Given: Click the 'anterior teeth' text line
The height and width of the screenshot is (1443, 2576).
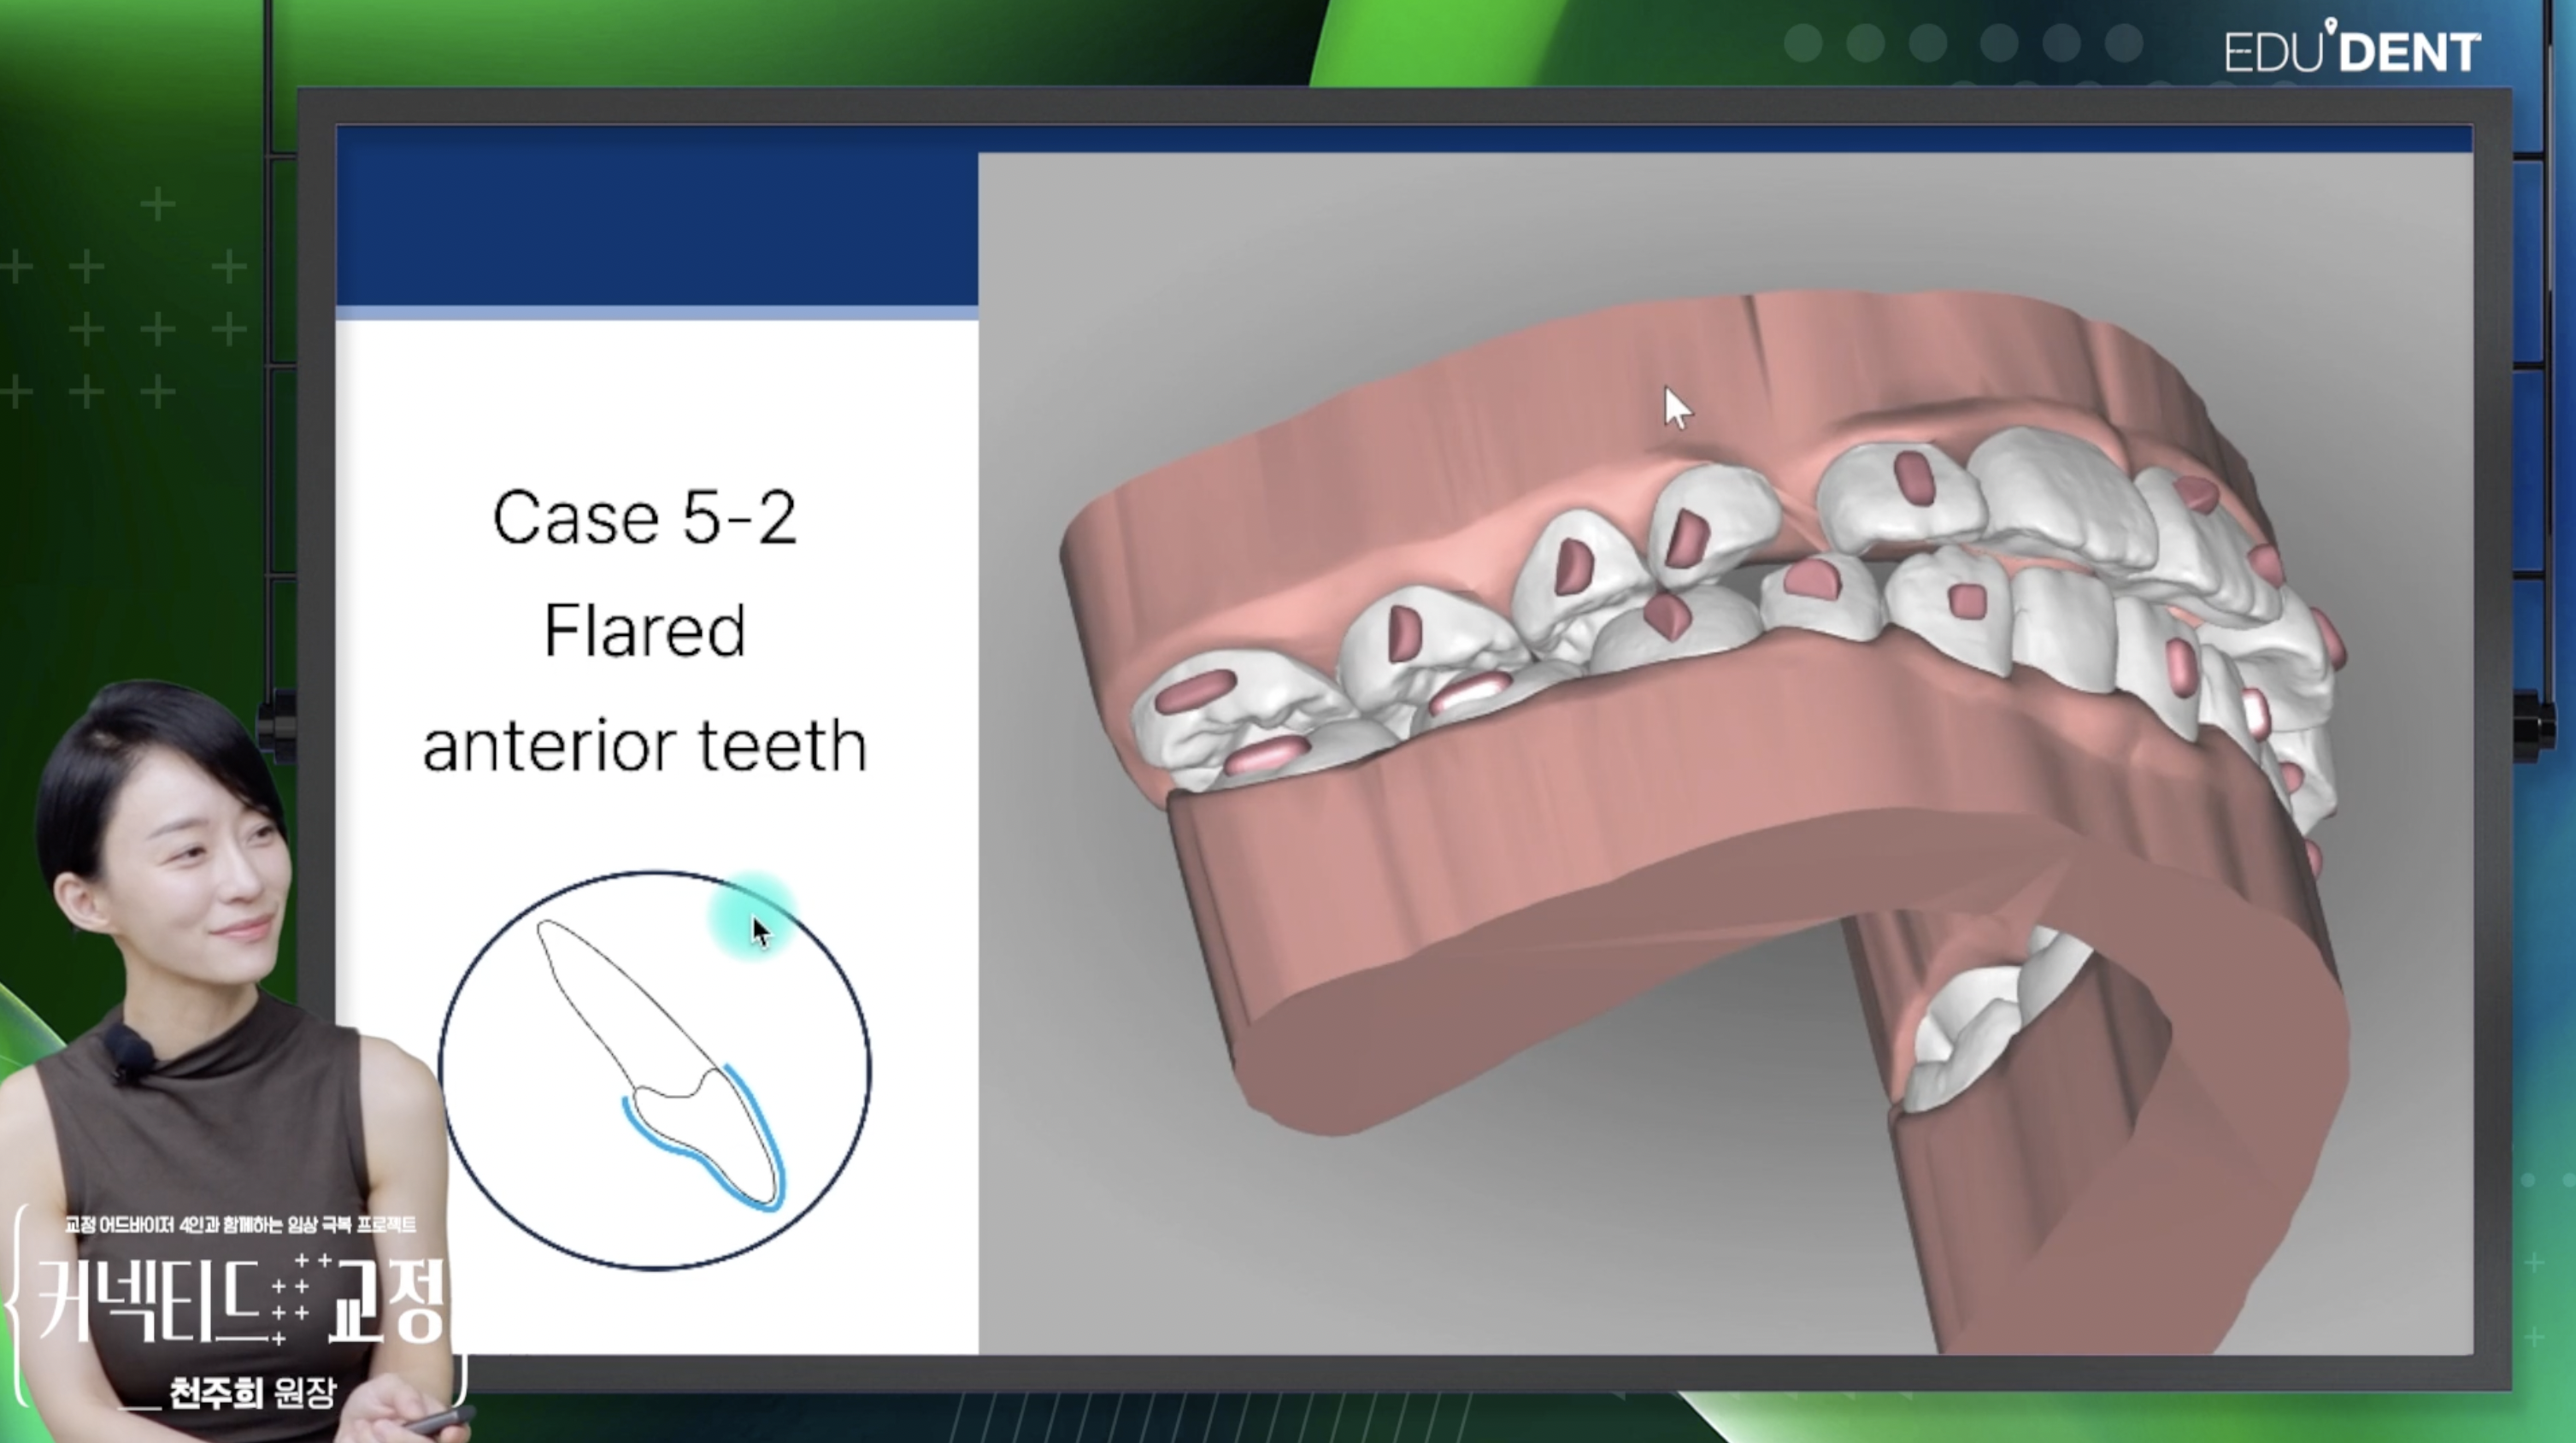Looking at the screenshot, I should coord(644,746).
